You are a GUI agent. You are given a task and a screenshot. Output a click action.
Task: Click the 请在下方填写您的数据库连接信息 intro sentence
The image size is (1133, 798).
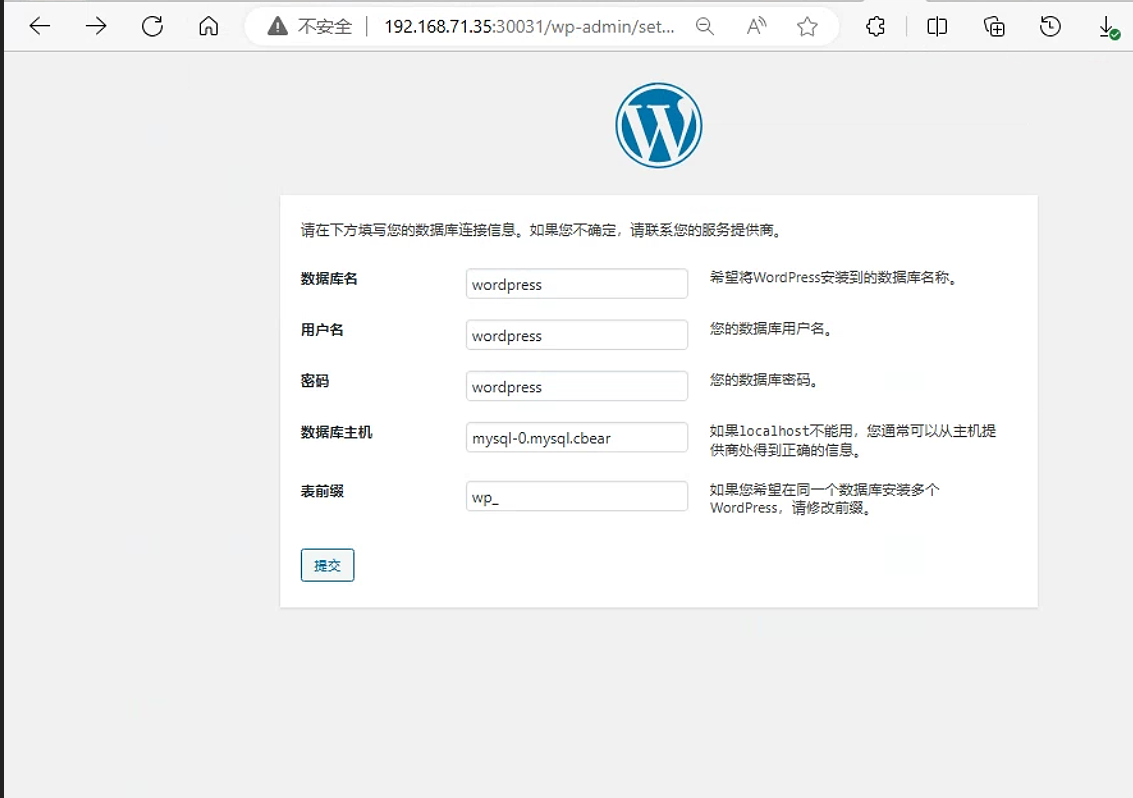(x=542, y=230)
